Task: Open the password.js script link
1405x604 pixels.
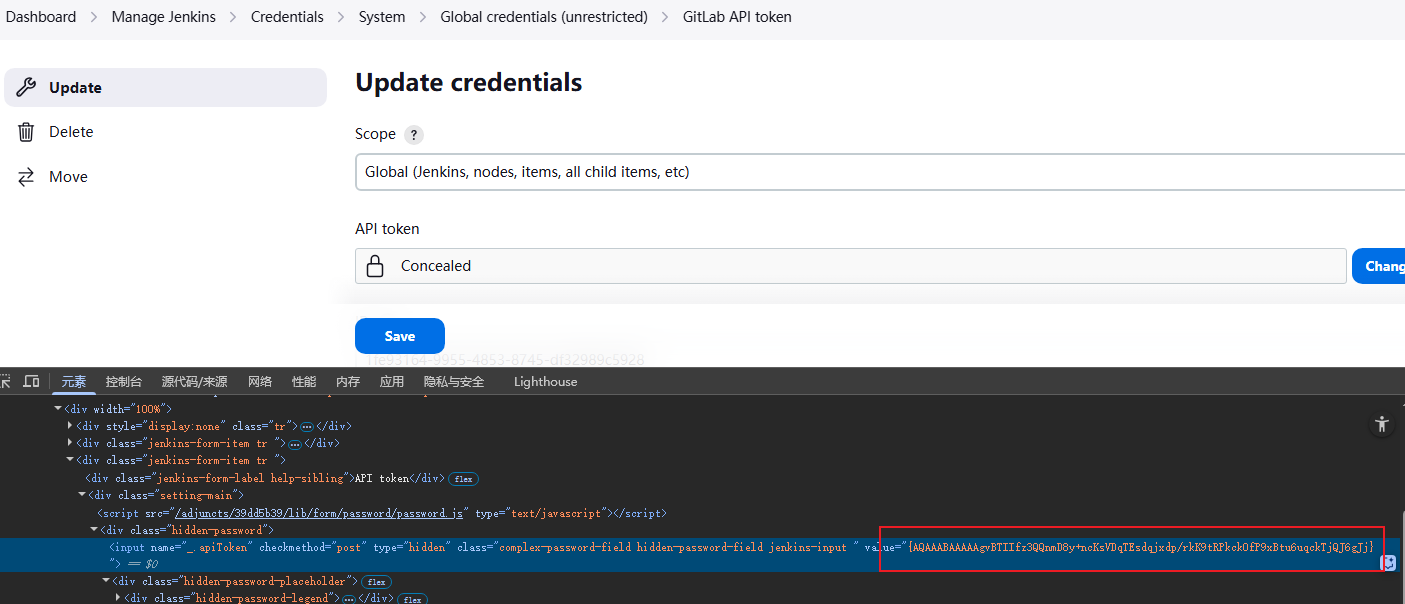Action: point(319,513)
